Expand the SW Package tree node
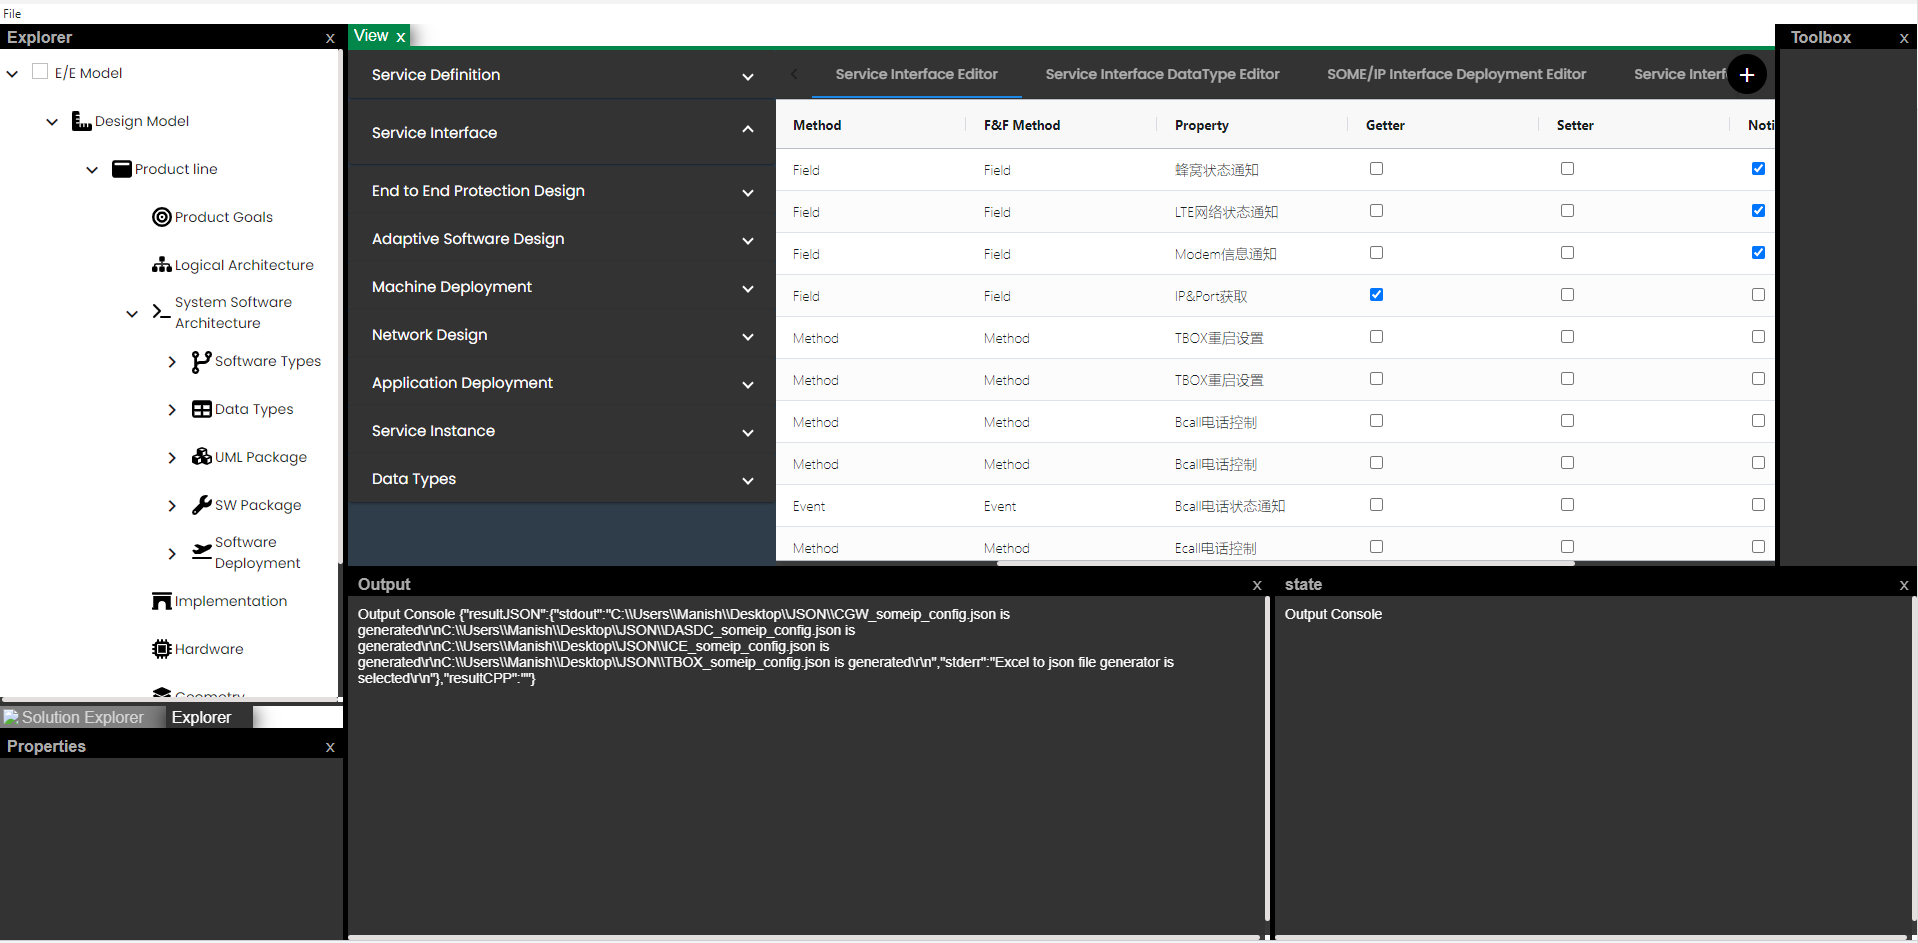Screen dimensions: 1918x943 point(172,505)
